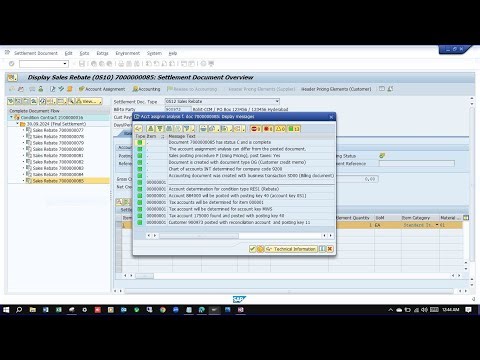Click Release to Accounting button
The width and height of the screenshot is (480, 360).
[x=192, y=89]
